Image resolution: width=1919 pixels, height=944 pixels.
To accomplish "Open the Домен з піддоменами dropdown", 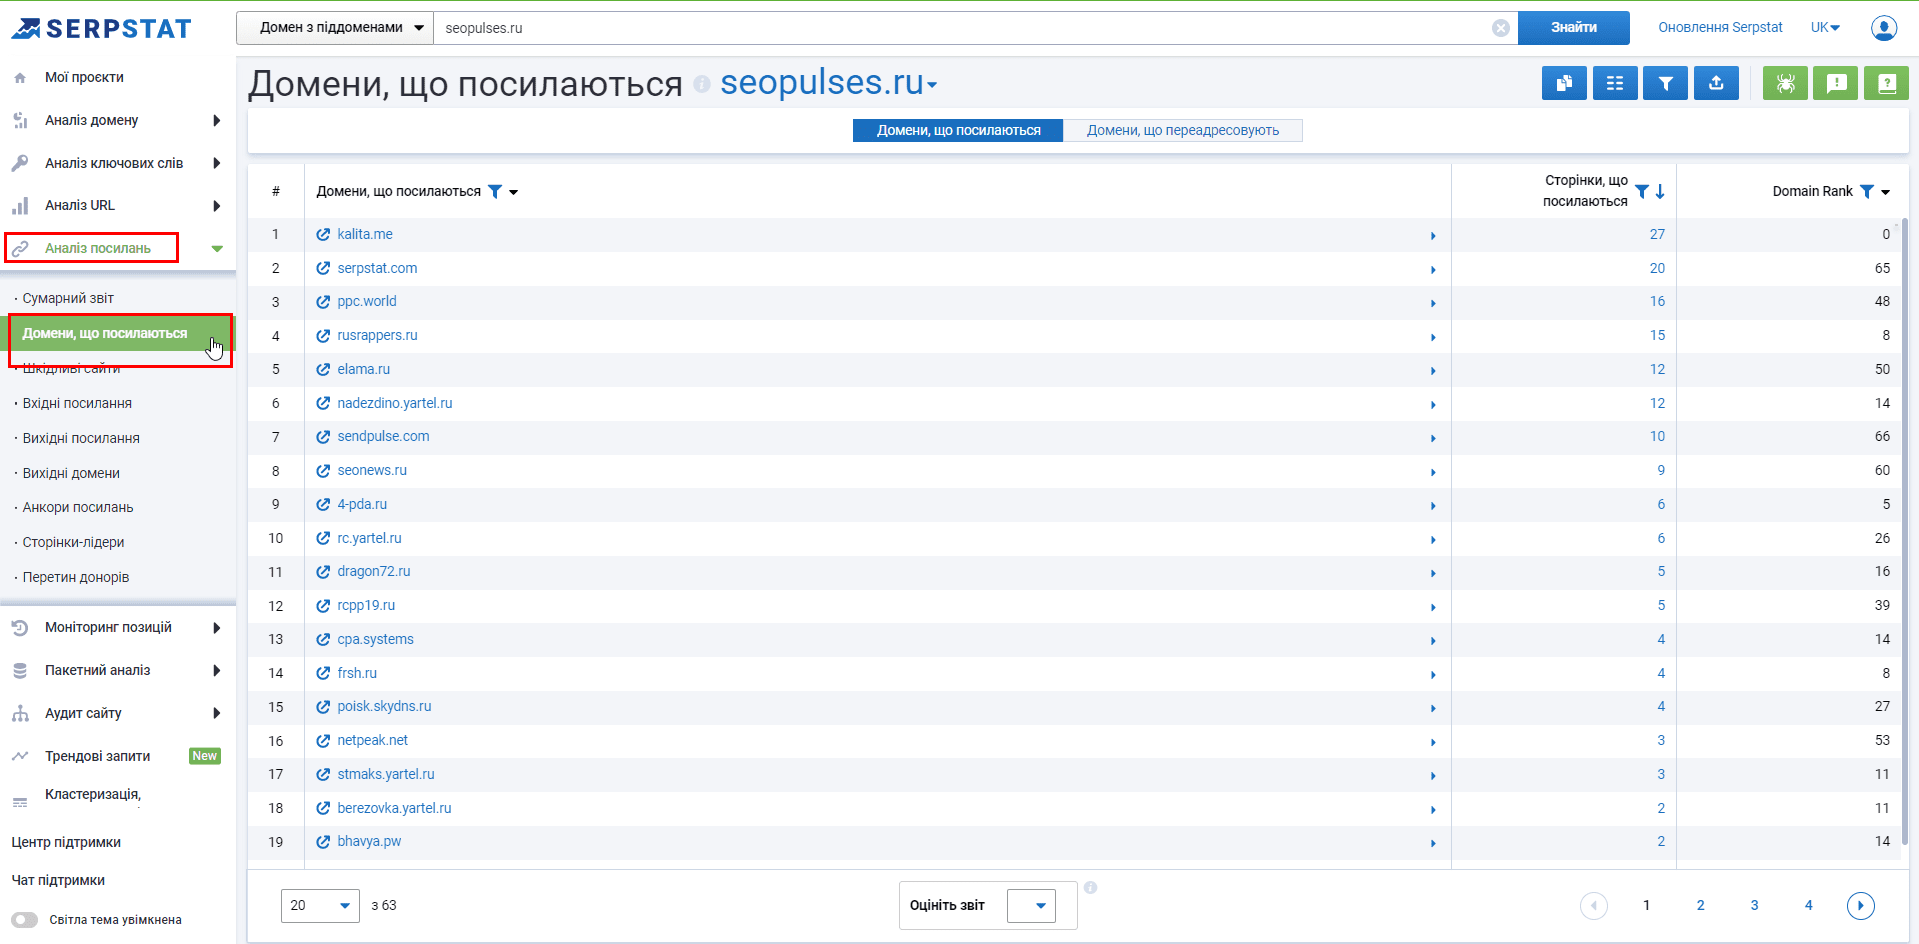I will (335, 28).
